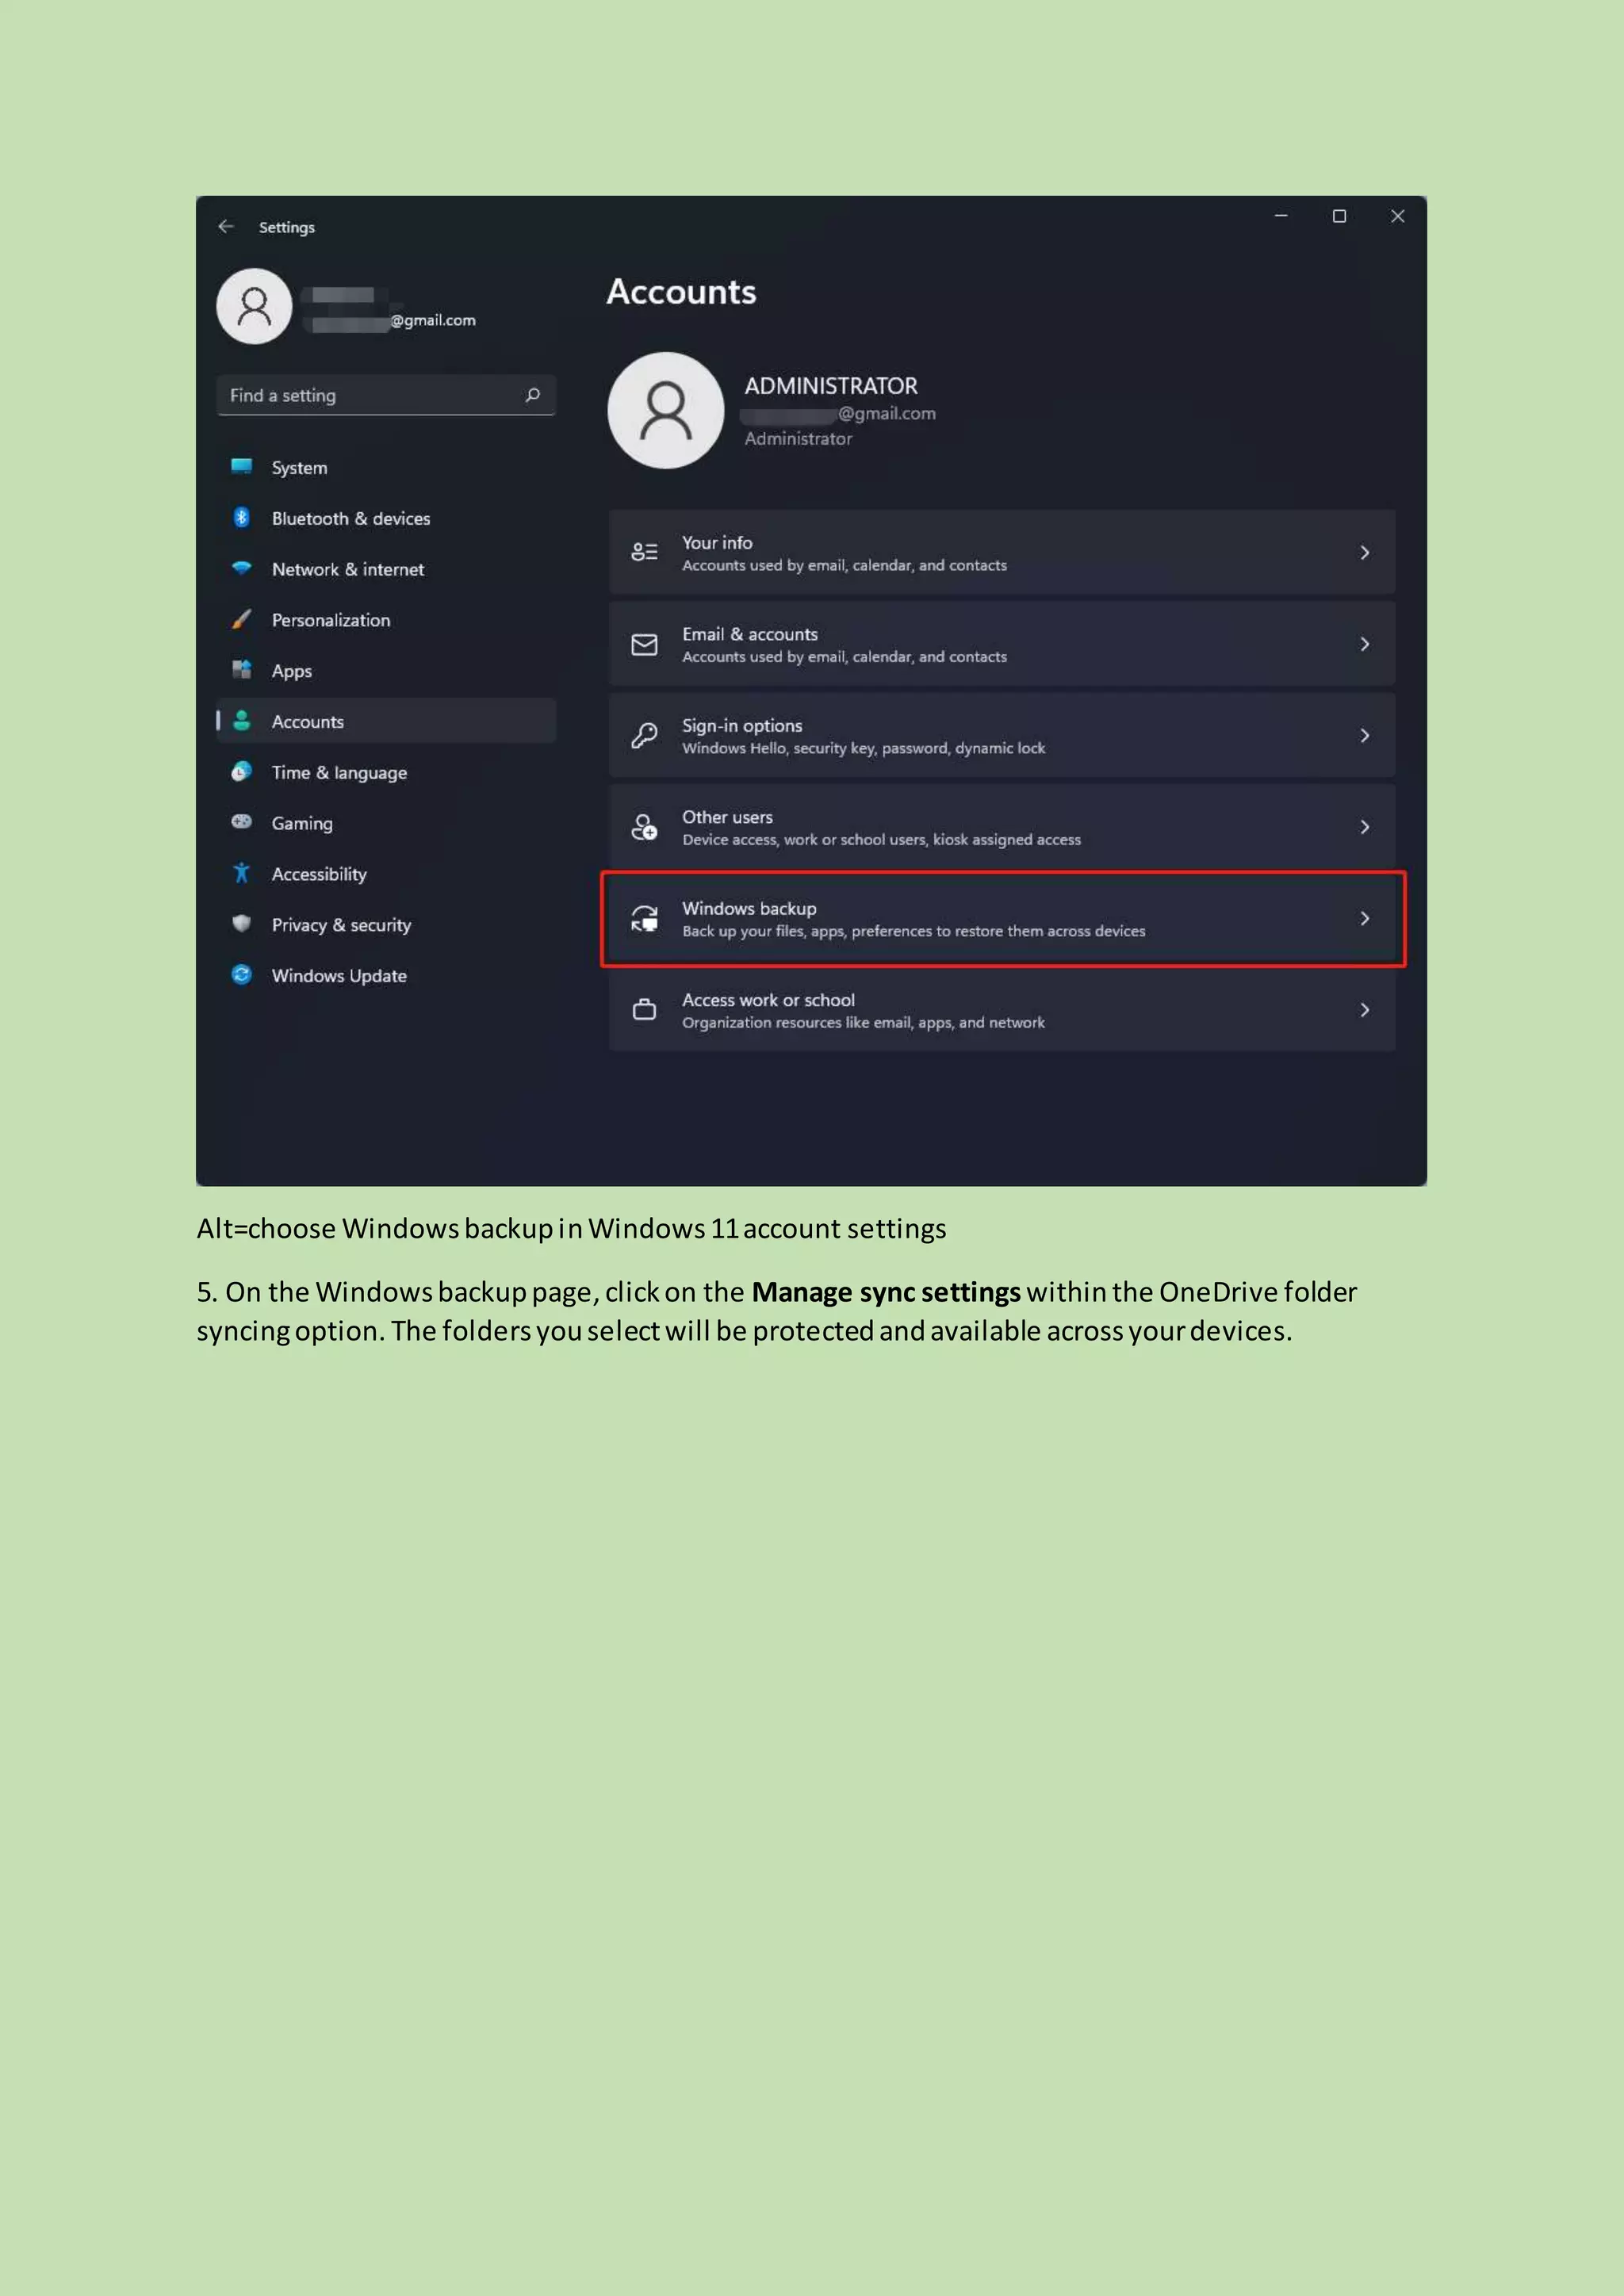Expand Your info chevron arrow

[x=1364, y=553]
